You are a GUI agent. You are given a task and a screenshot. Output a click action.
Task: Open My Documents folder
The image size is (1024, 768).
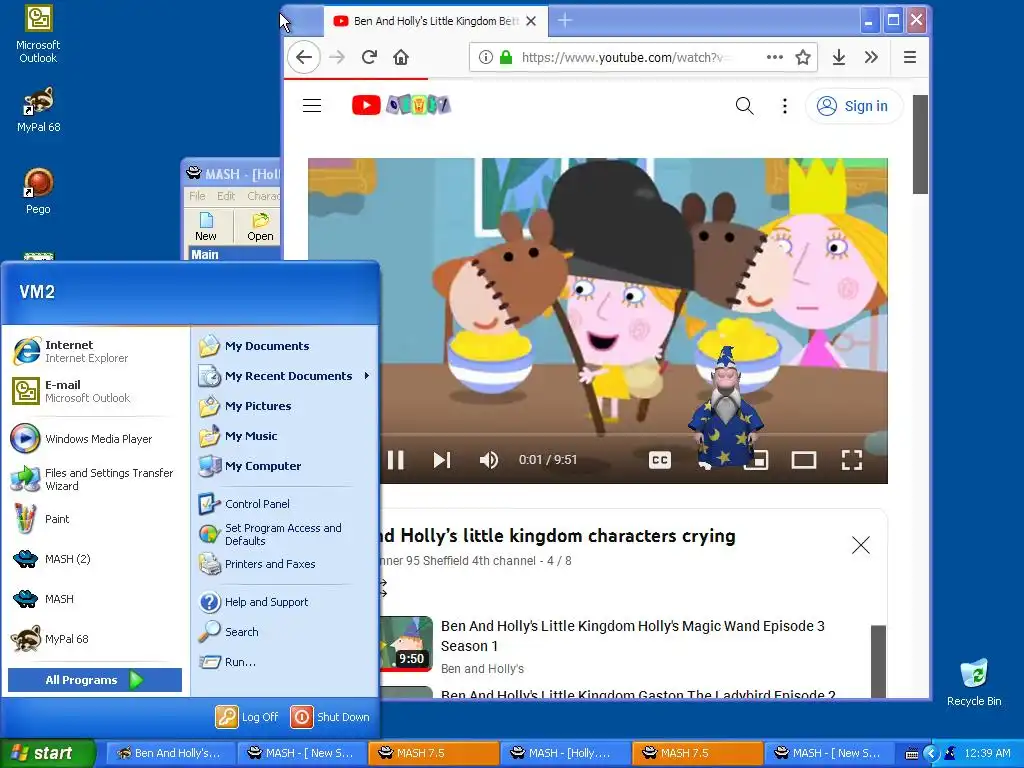click(285, 346)
